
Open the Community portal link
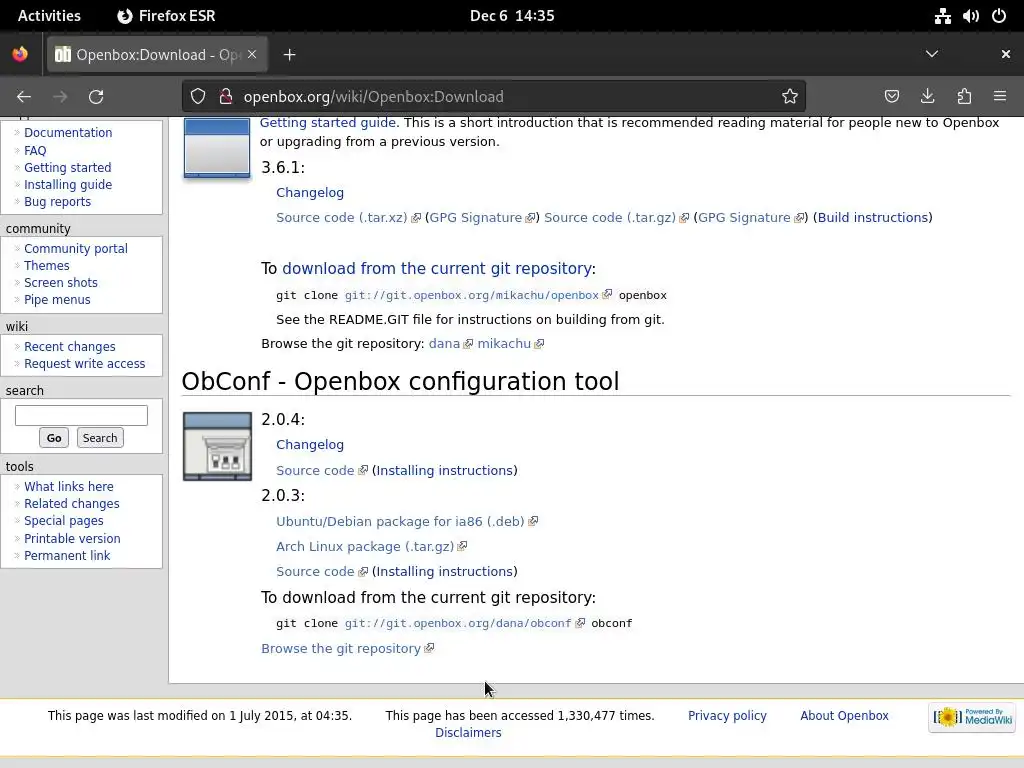[x=76, y=249]
